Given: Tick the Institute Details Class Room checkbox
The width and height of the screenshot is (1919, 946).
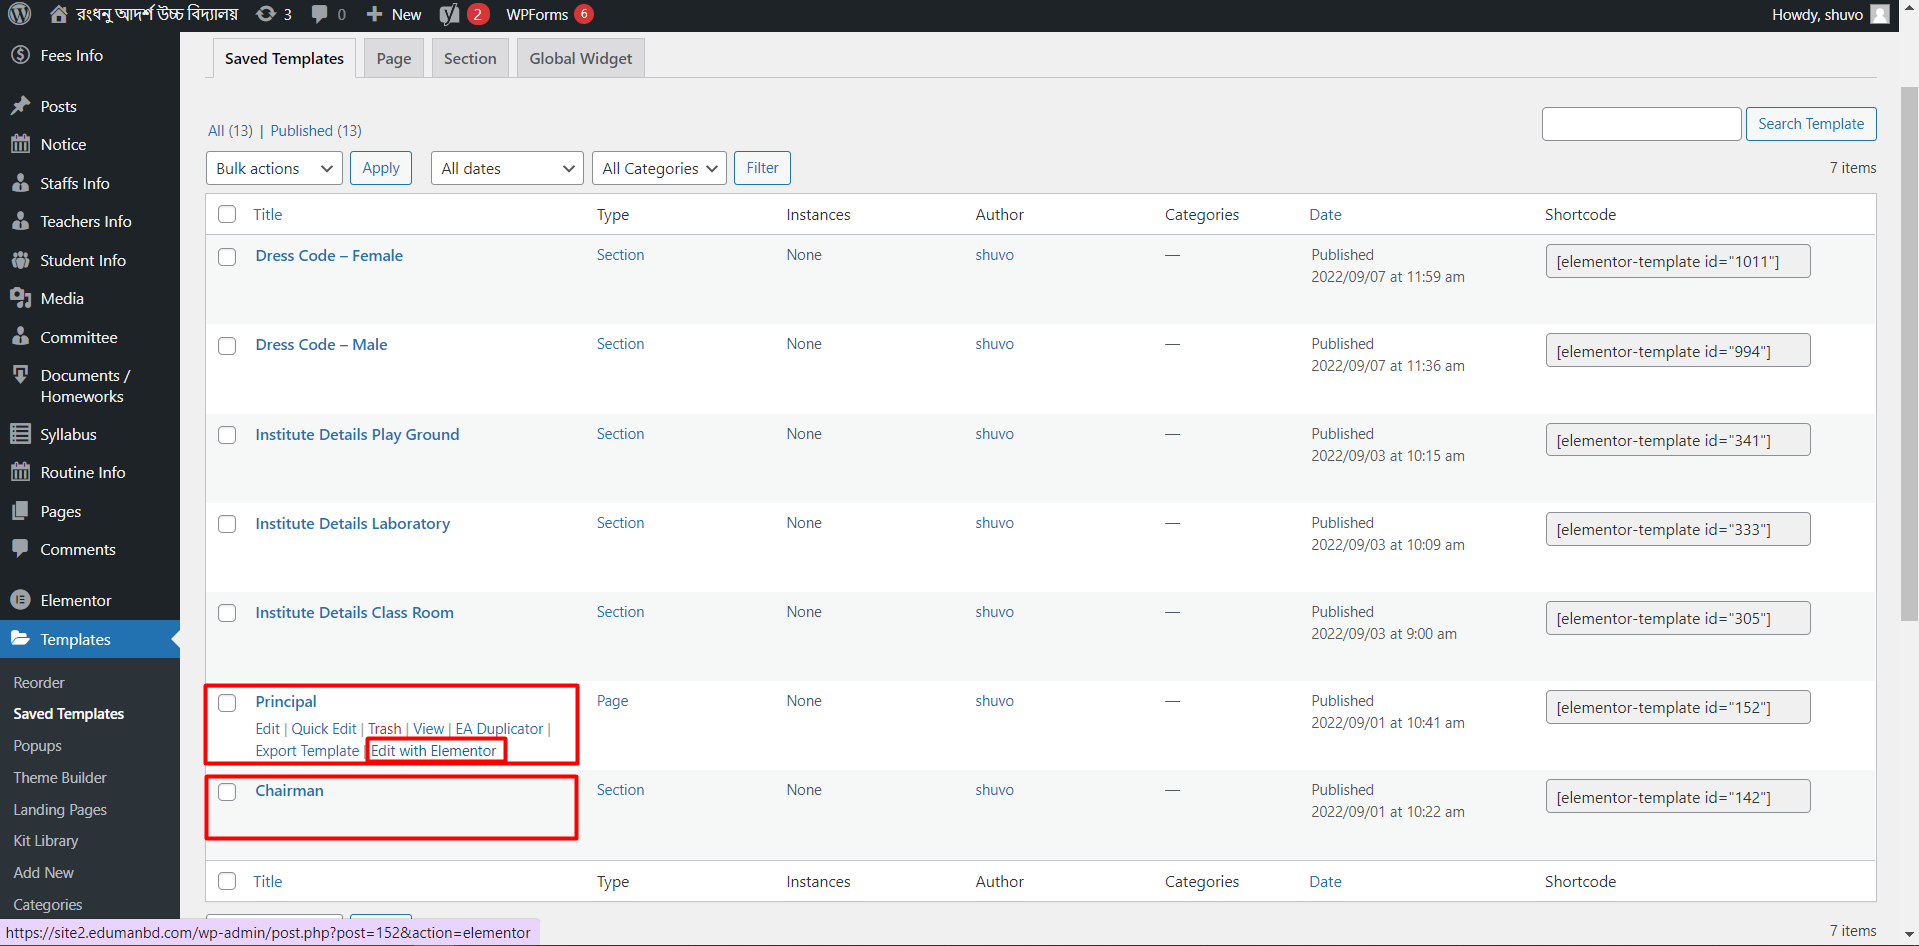Looking at the screenshot, I should (227, 614).
